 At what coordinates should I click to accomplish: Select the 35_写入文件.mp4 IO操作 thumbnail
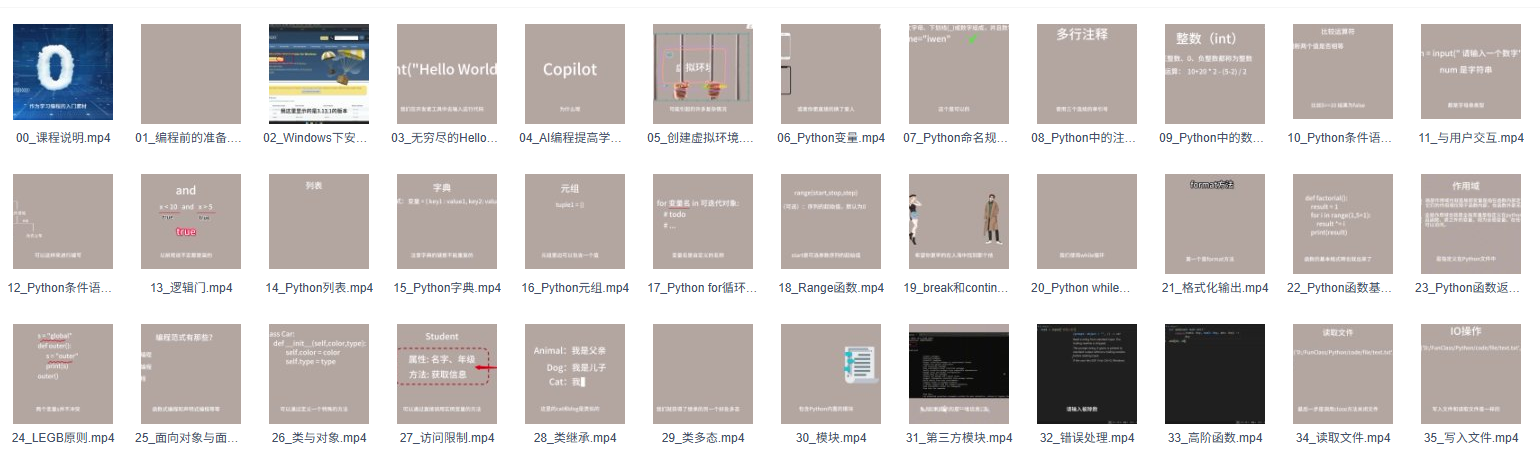[1471, 374]
